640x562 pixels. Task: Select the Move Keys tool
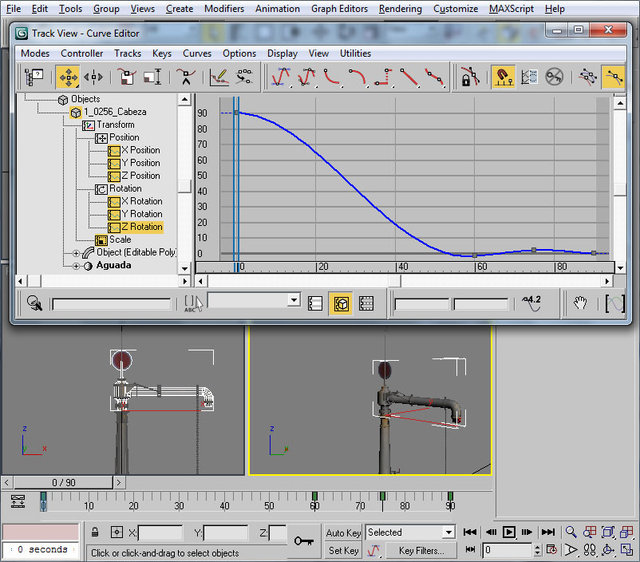point(68,76)
